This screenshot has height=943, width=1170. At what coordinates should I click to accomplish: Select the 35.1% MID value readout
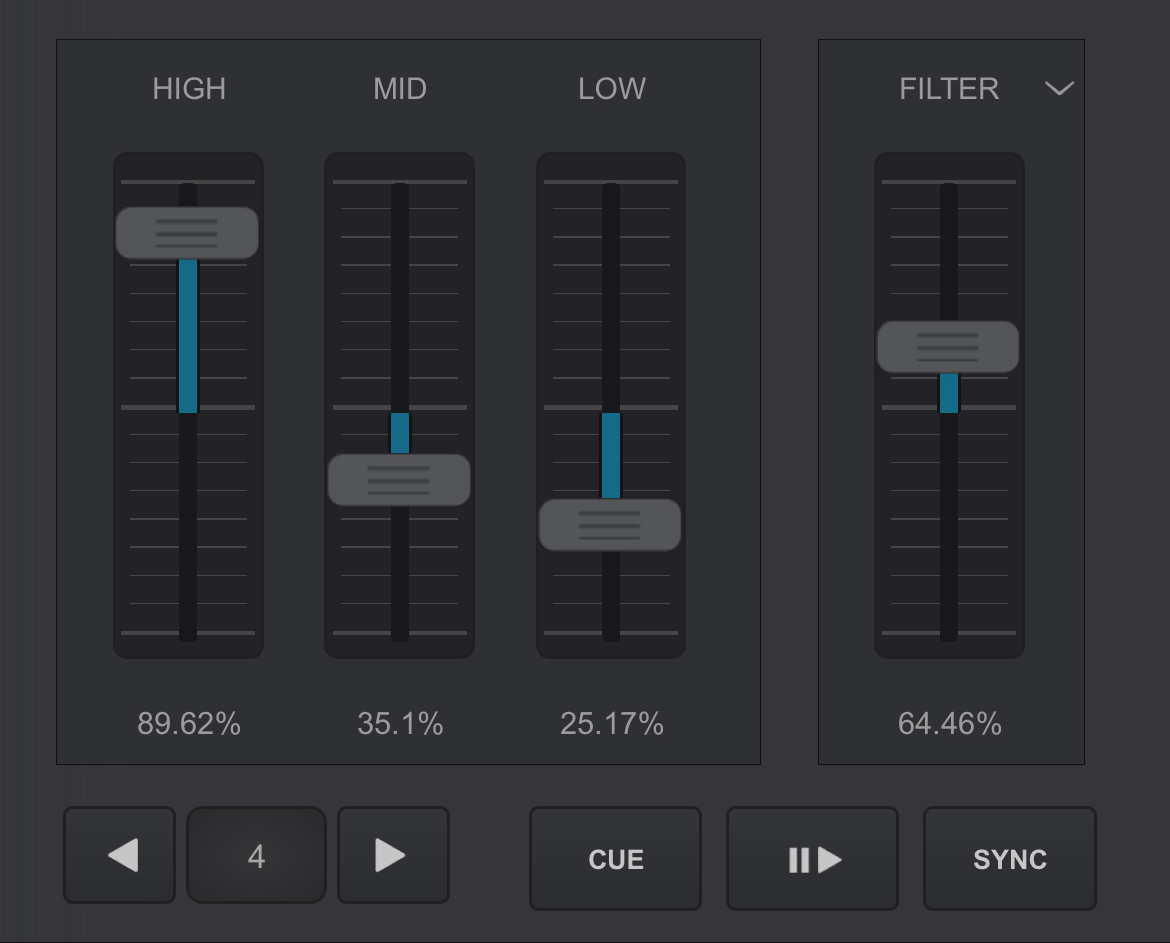pyautogui.click(x=400, y=724)
